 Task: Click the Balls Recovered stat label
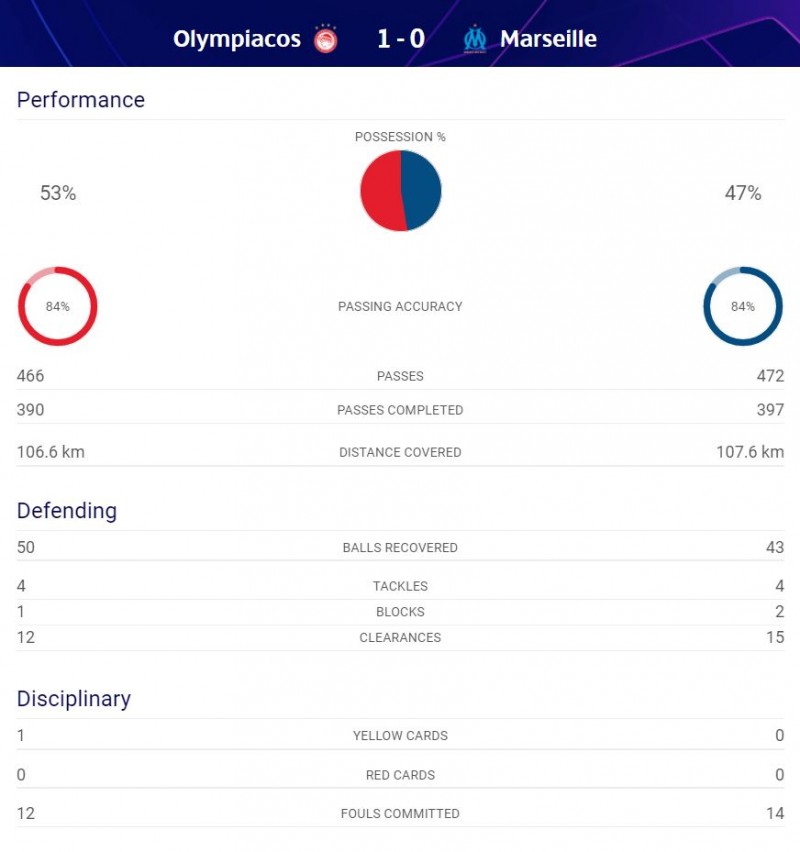click(400, 548)
